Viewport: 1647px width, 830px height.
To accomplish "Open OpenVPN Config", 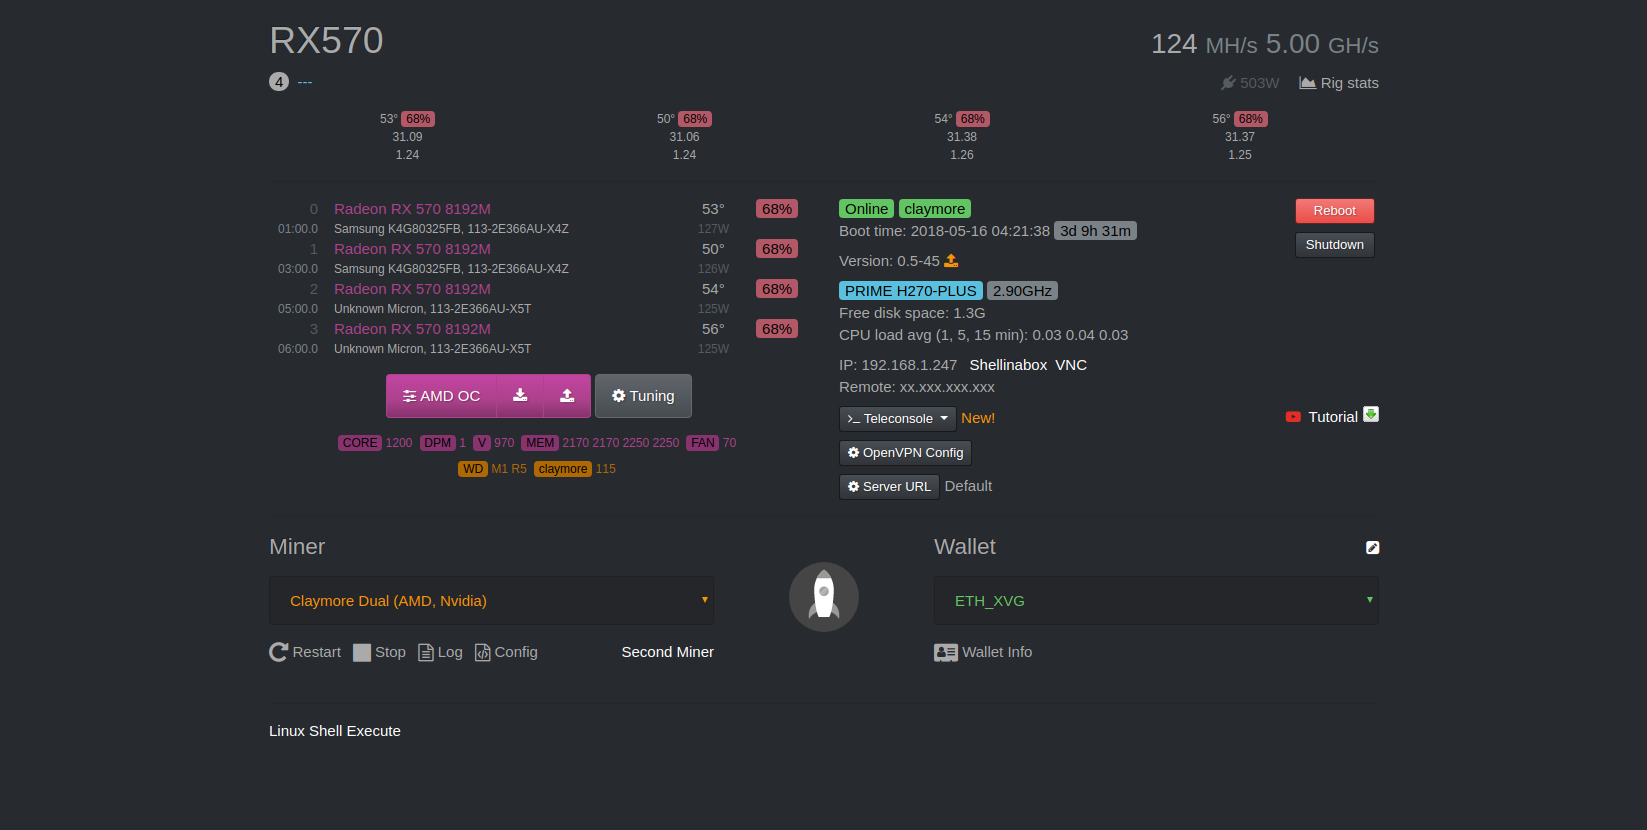I will tap(905, 453).
